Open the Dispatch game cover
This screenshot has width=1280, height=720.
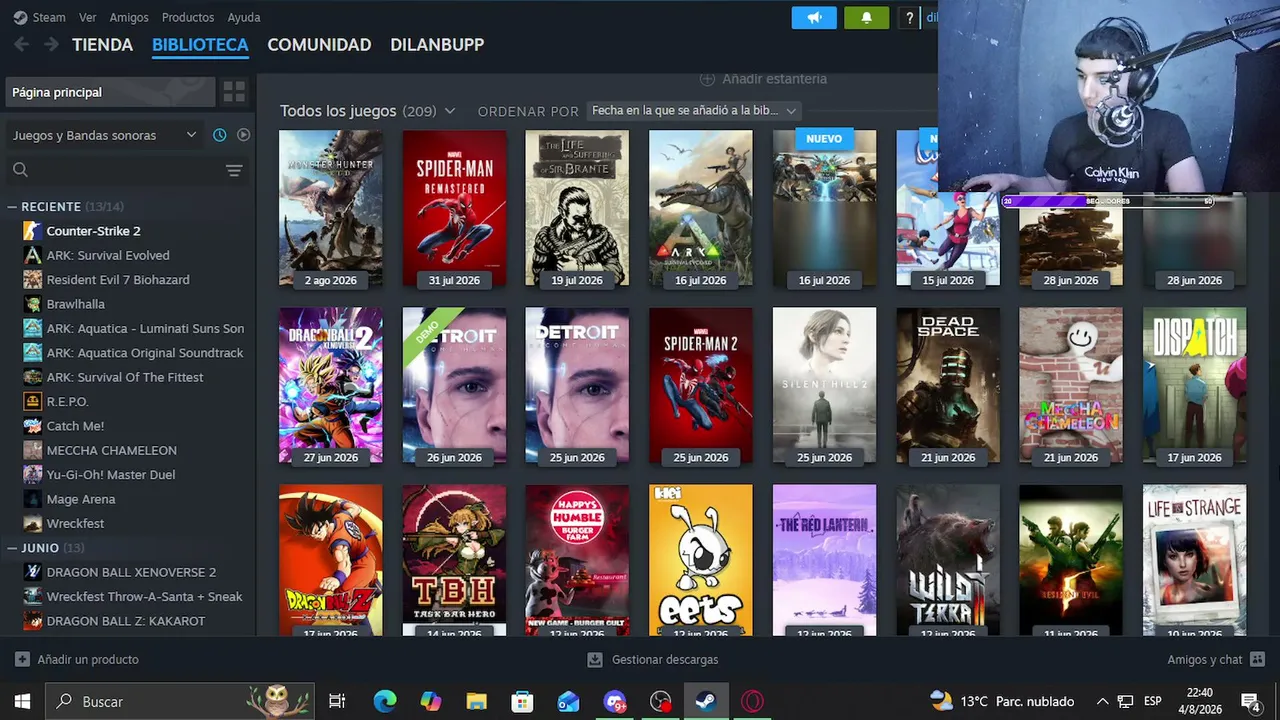1195,386
